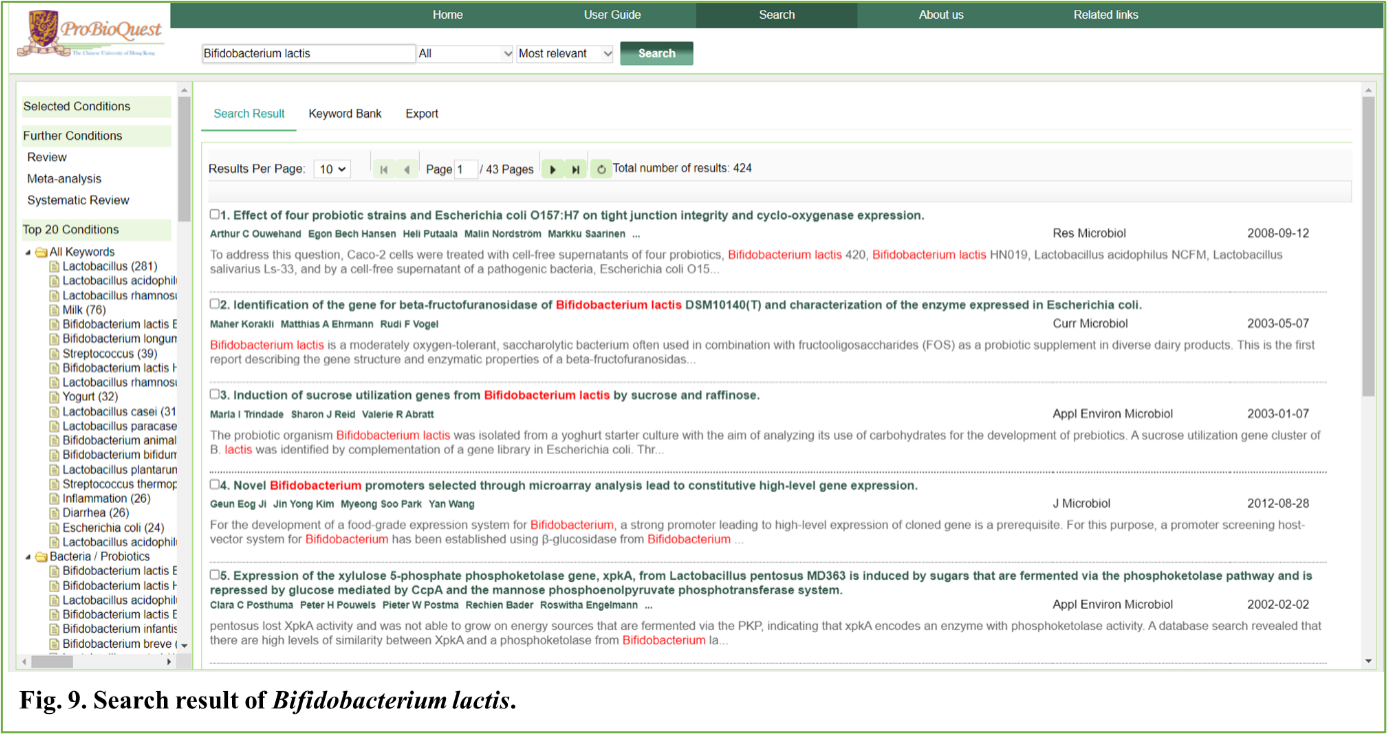Tick the checkbox beside result 5
This screenshot has width=1390, height=739.
click(x=215, y=575)
